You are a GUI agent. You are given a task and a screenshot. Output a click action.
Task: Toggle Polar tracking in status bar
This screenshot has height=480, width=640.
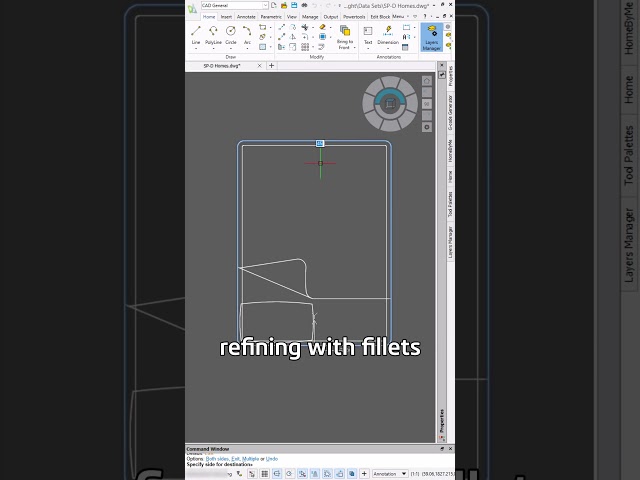point(289,474)
